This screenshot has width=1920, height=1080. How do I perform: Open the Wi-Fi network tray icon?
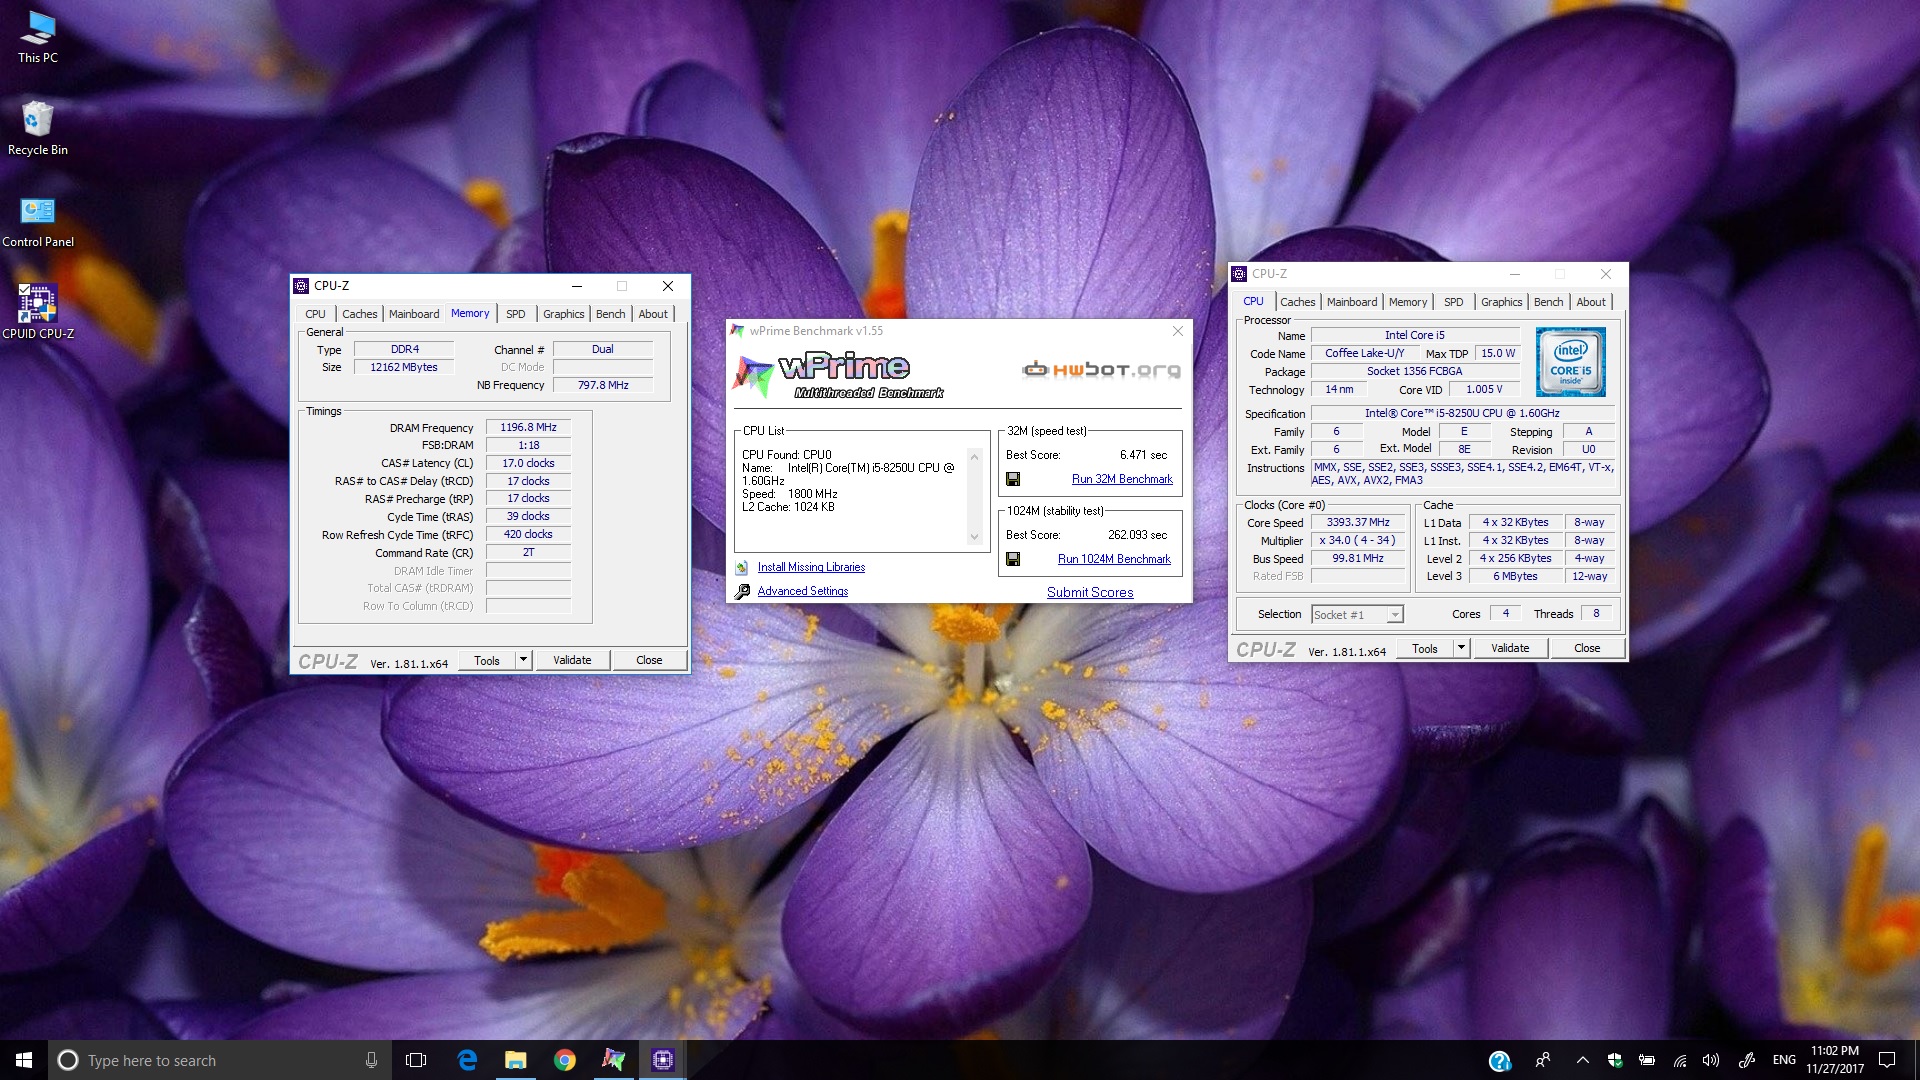coord(1680,1060)
